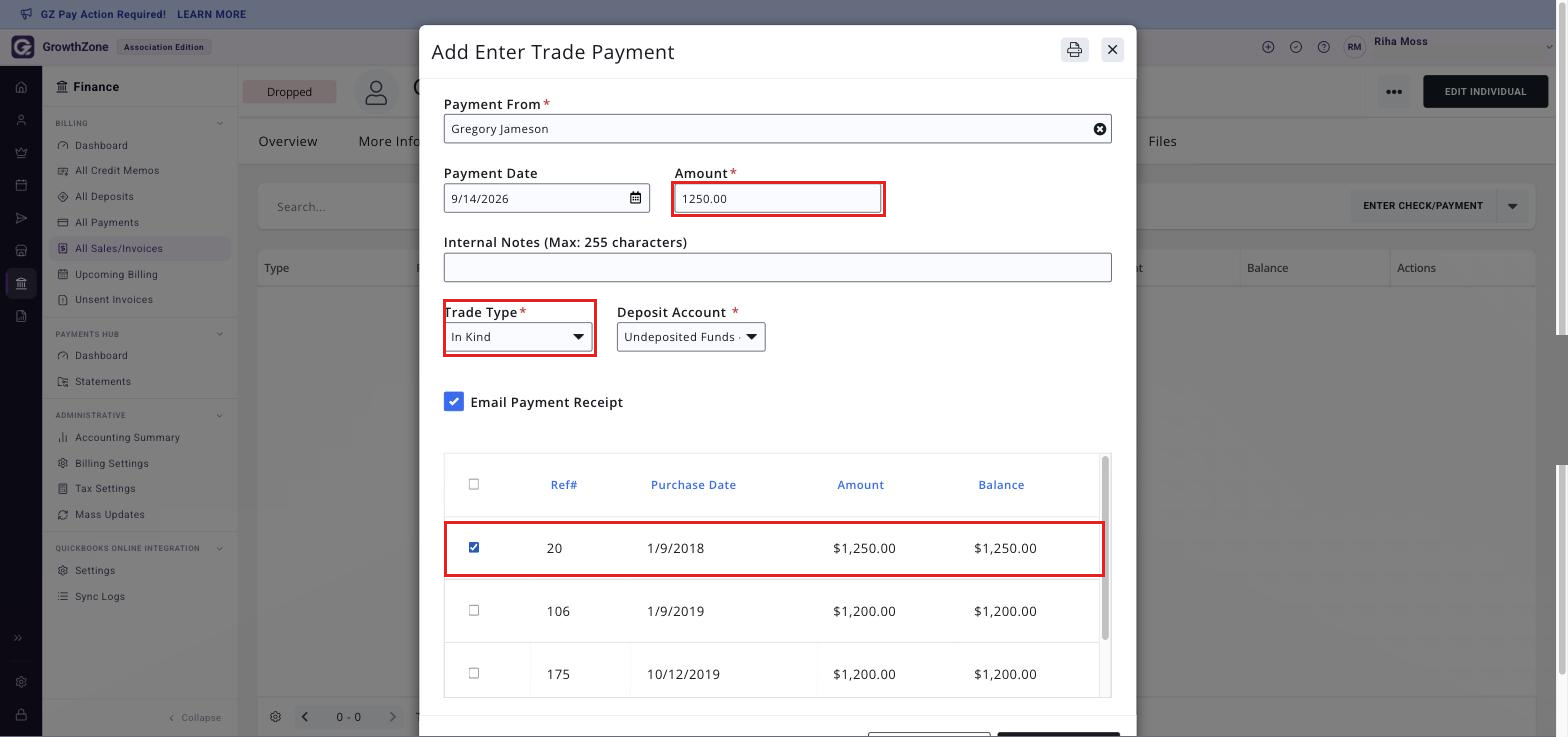Collapse the QuickBooks Online Integration section
Viewport: 1568px width, 737px height.
pyautogui.click(x=220, y=548)
